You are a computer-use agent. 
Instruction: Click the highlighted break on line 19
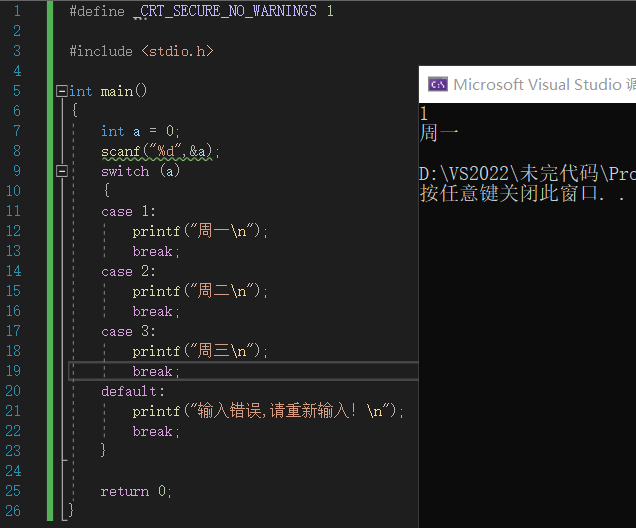tap(156, 371)
